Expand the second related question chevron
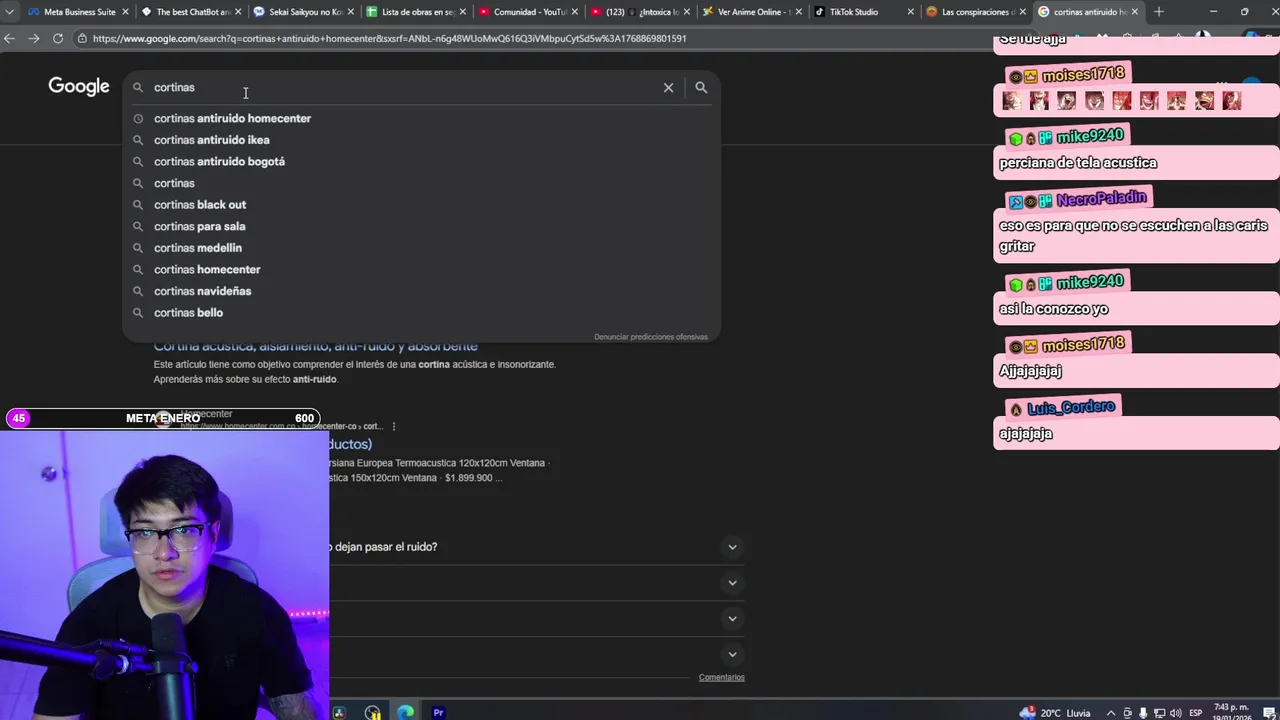The width and height of the screenshot is (1280, 720). coord(732,583)
